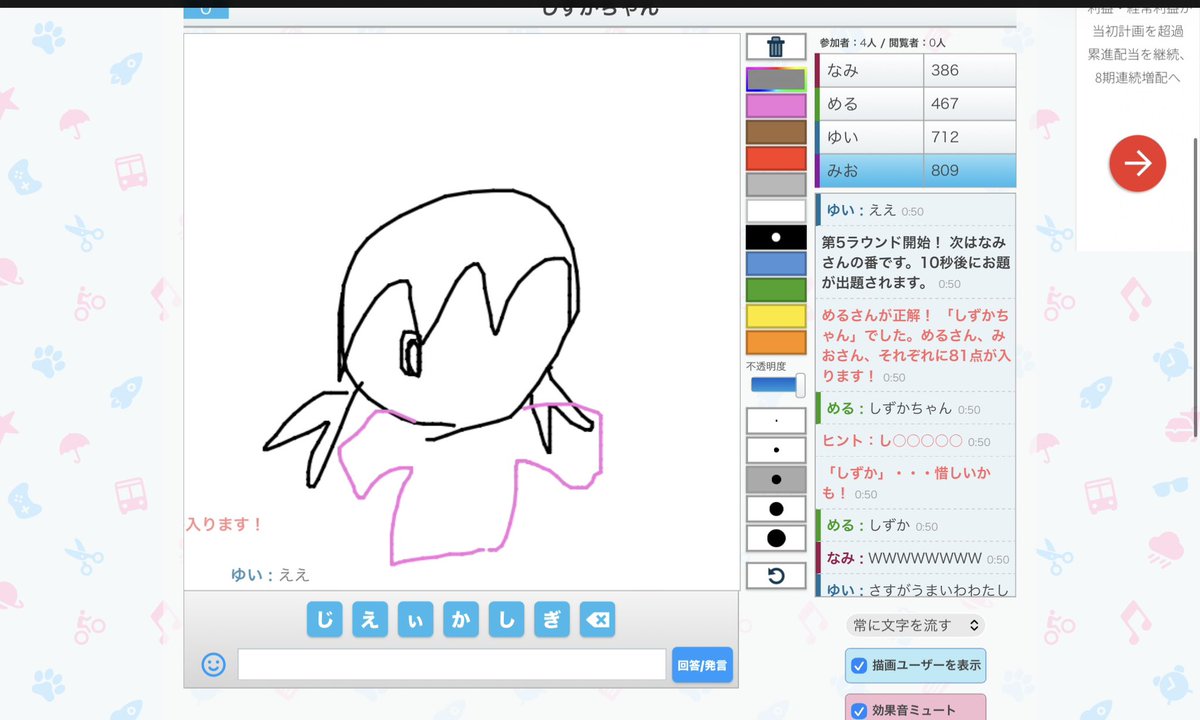1200x720 pixels.
Task: Toggle the 描画ユーザーを表示 checkbox
Action: click(x=858, y=666)
